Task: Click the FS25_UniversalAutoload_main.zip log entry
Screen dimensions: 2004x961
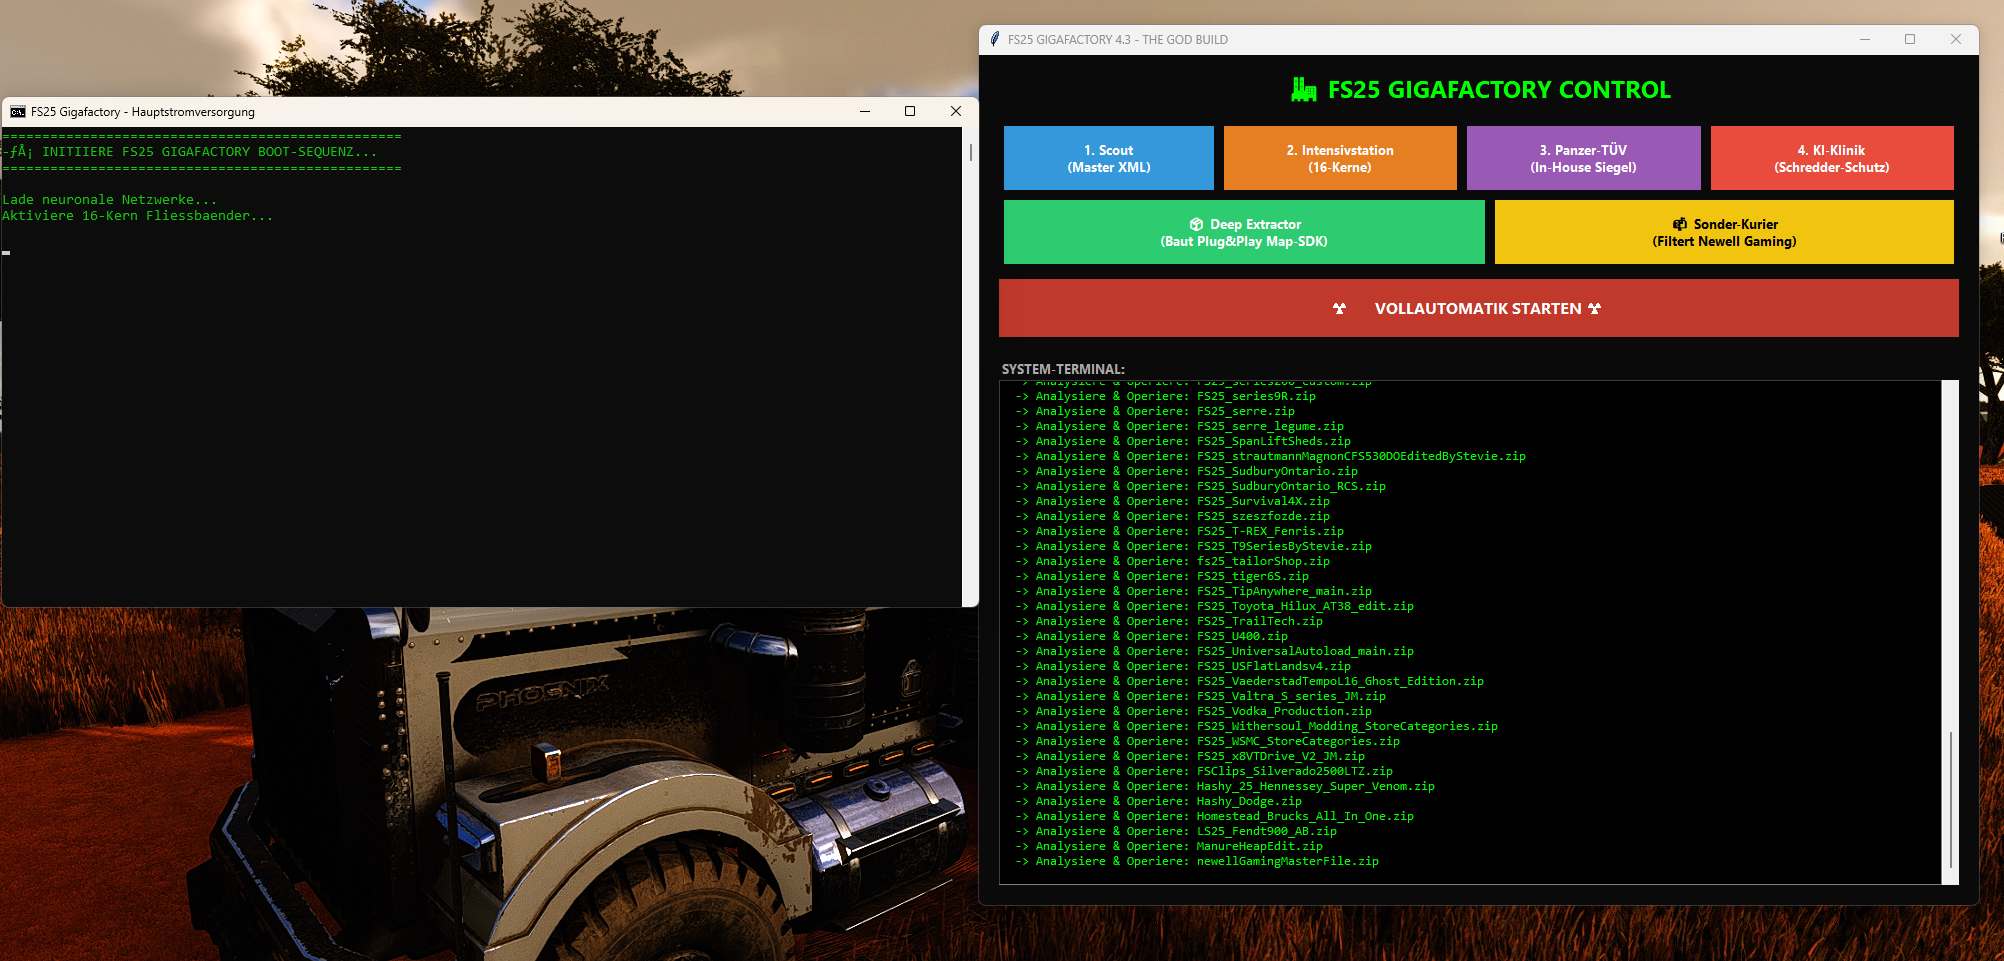Action: click(1304, 651)
